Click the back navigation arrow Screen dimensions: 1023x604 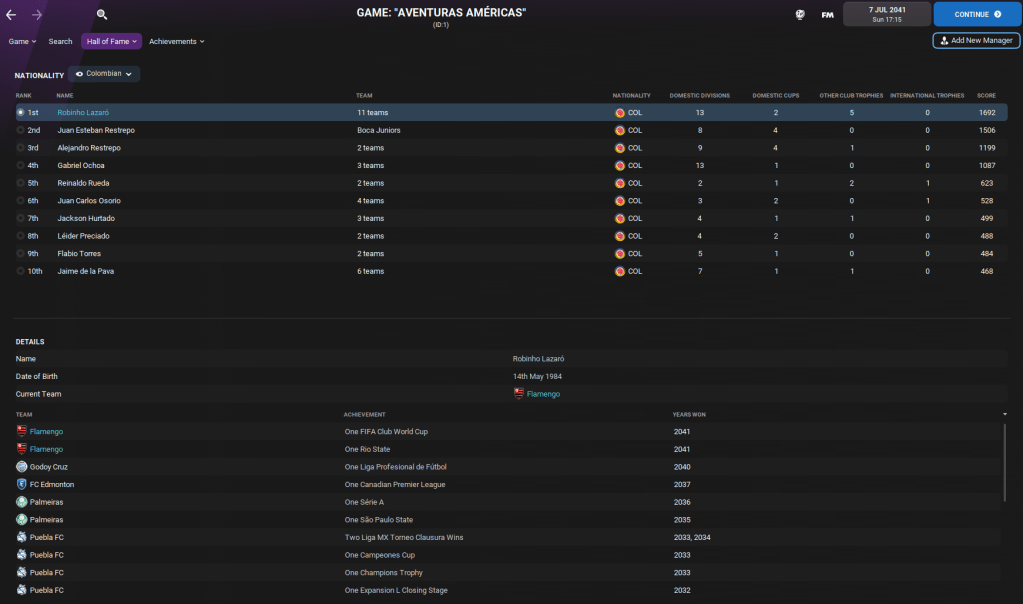click(11, 15)
